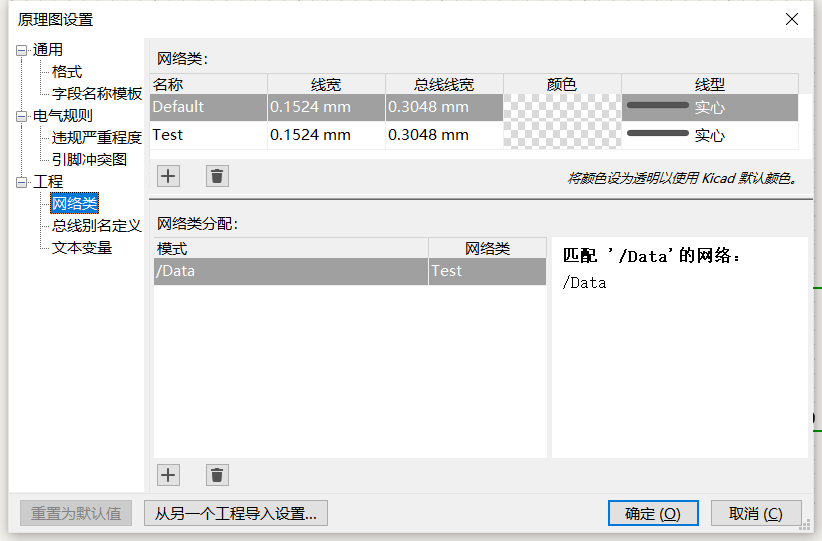Add a new net class row
The image size is (822, 541).
168,176
